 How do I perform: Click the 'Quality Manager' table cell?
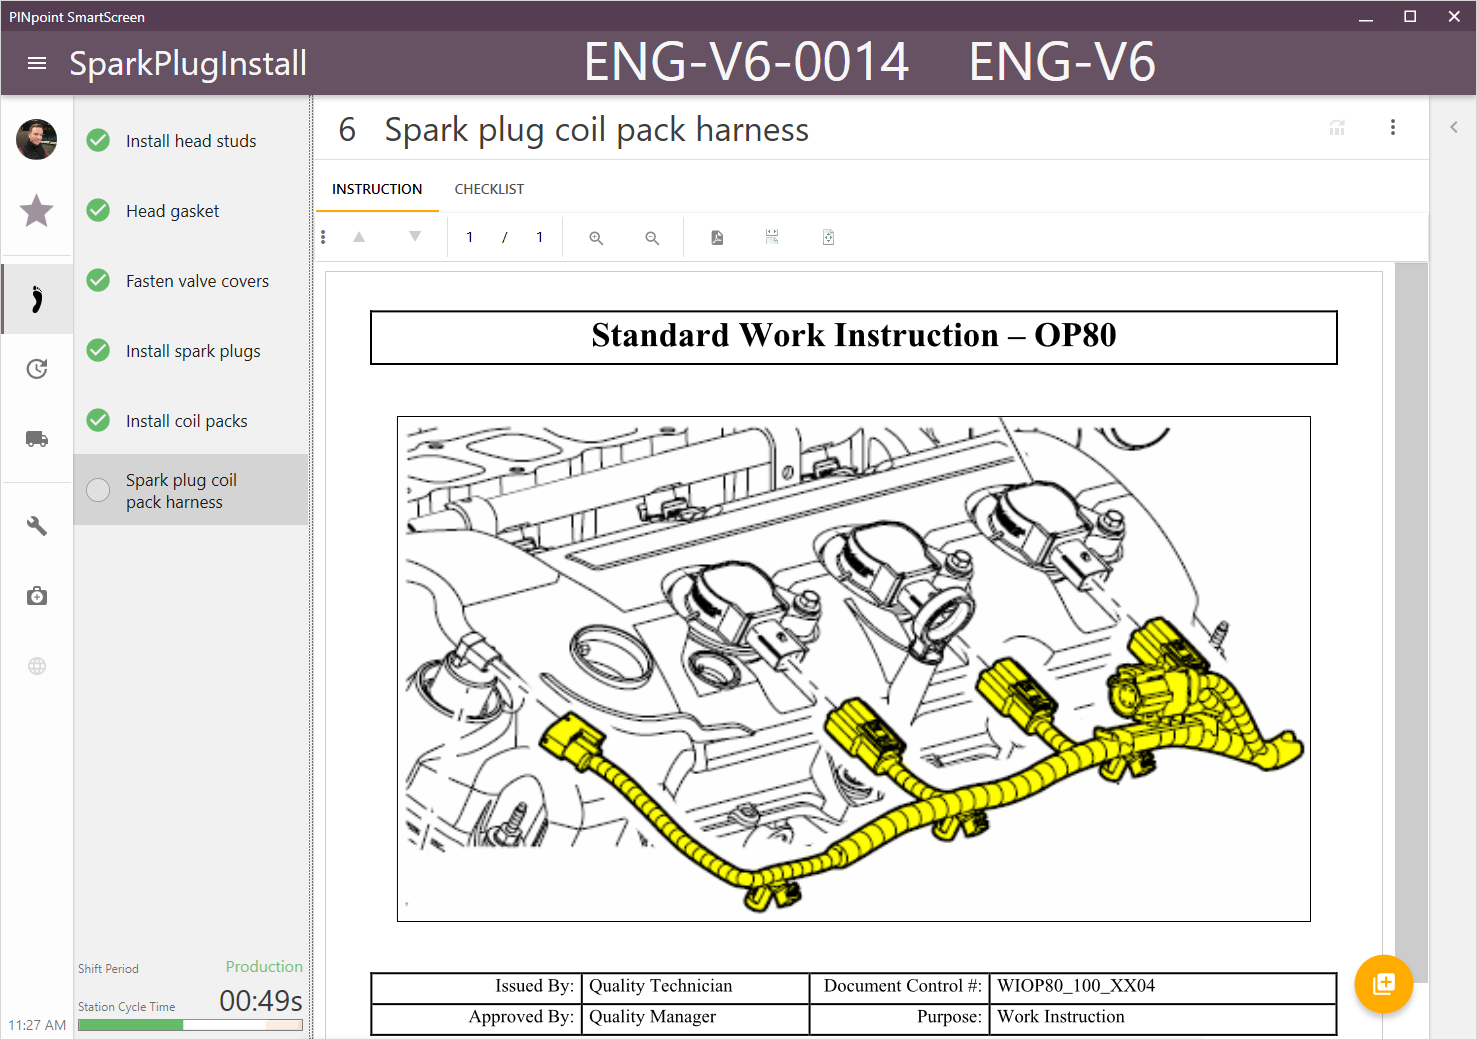coord(695,1018)
